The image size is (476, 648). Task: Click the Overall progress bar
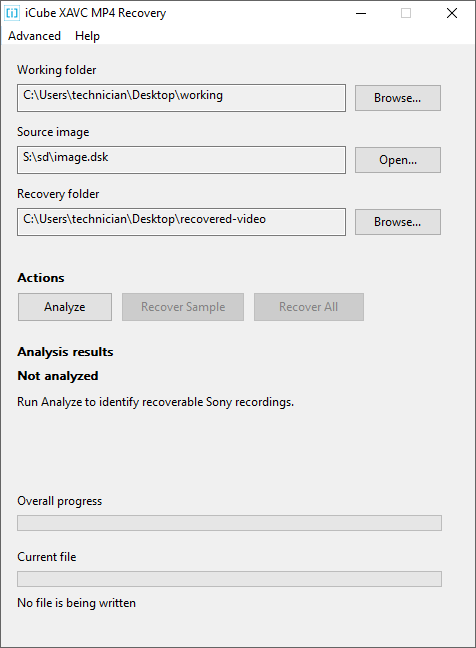(x=229, y=523)
